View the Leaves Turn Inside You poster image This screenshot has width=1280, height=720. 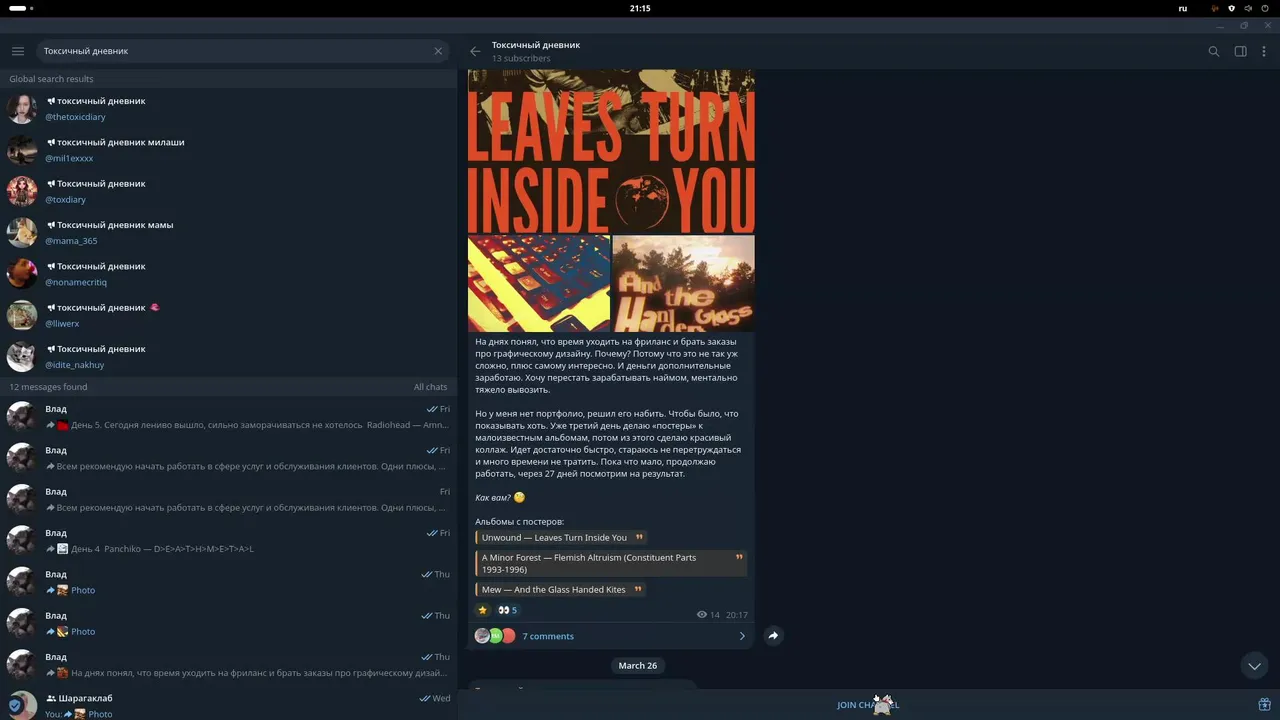[x=611, y=151]
